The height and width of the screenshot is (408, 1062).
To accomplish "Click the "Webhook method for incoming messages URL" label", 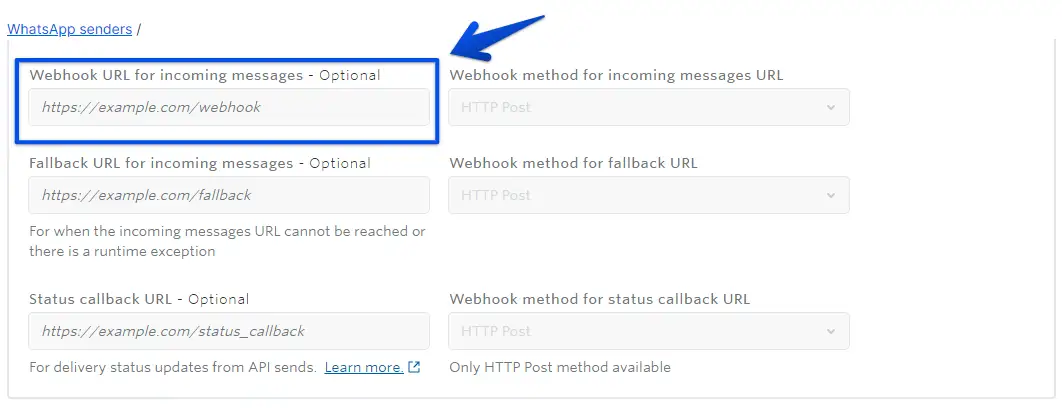I will tap(616, 75).
